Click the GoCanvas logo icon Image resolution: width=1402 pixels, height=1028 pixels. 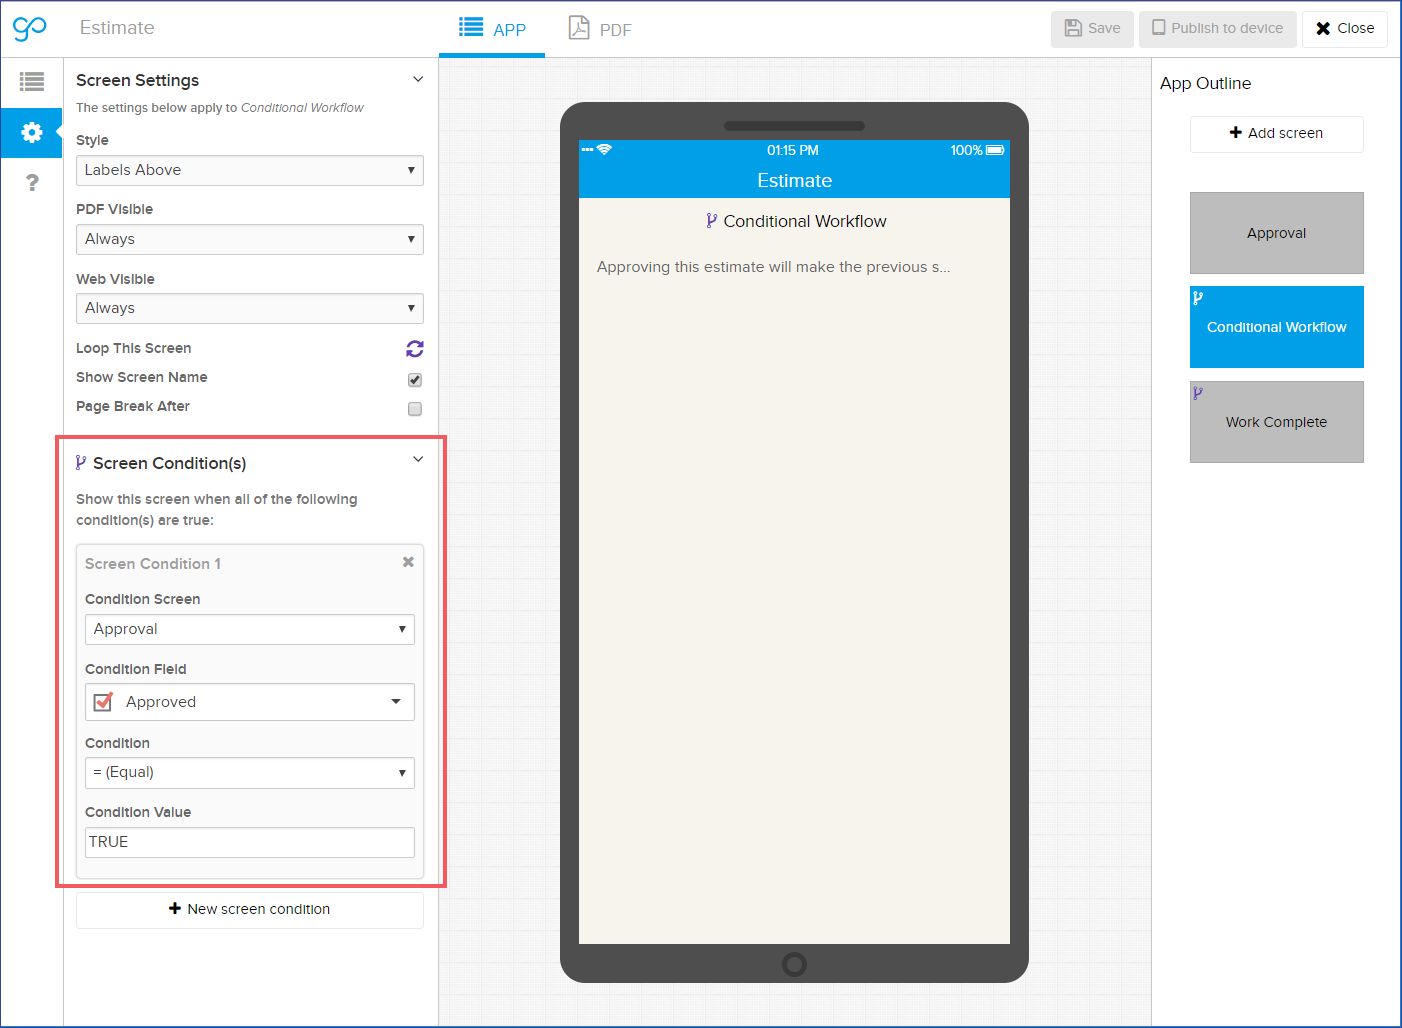tap(30, 28)
